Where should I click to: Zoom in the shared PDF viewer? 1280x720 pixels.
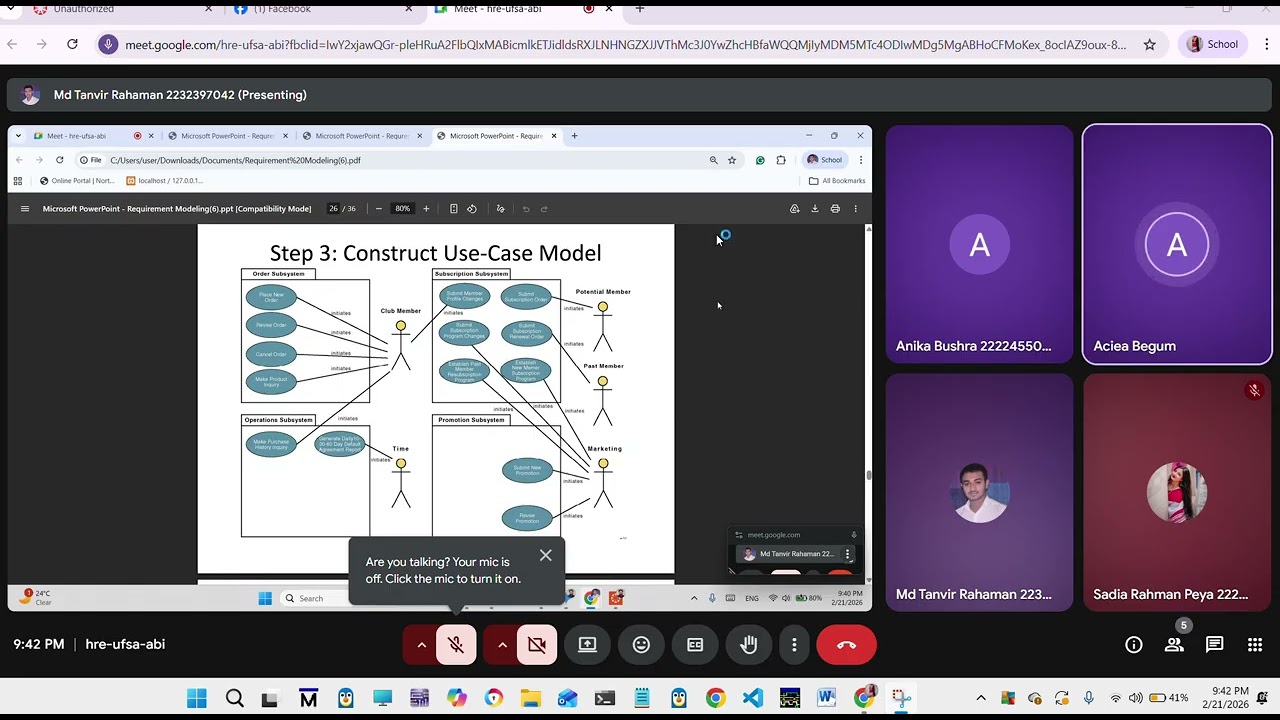click(426, 209)
